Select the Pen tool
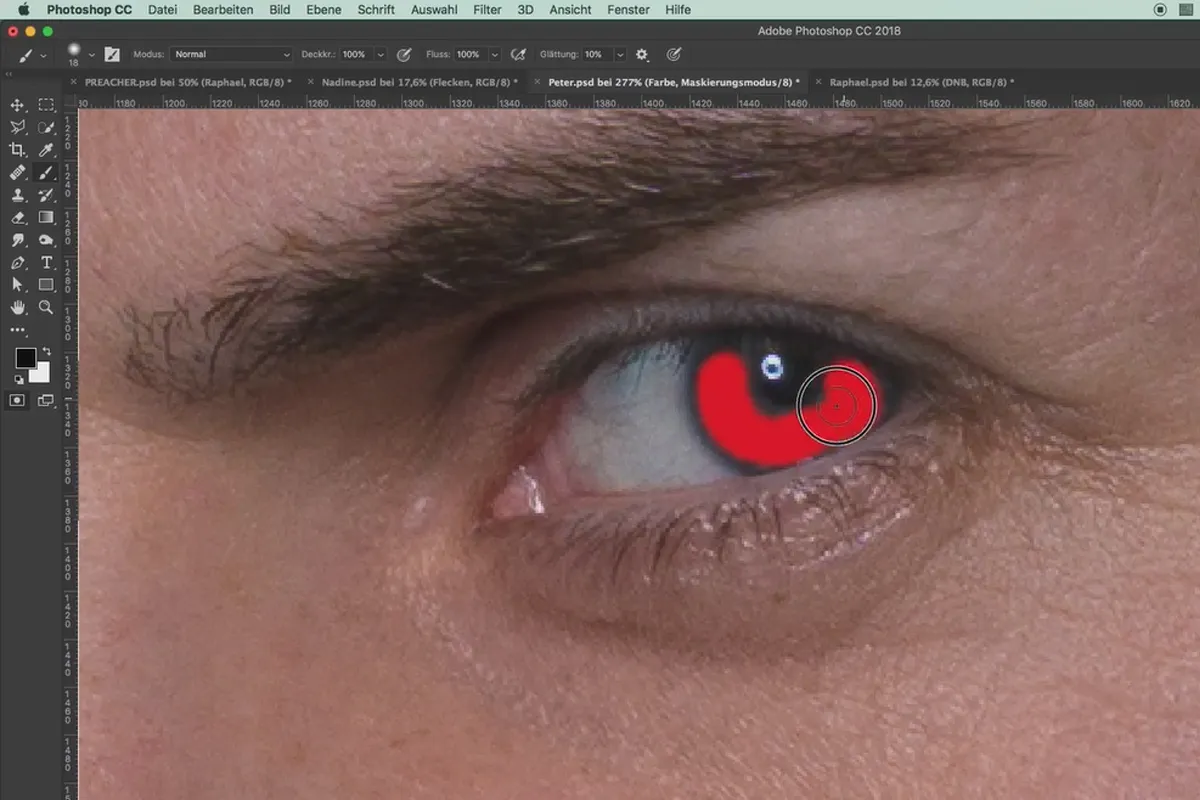 tap(17, 263)
